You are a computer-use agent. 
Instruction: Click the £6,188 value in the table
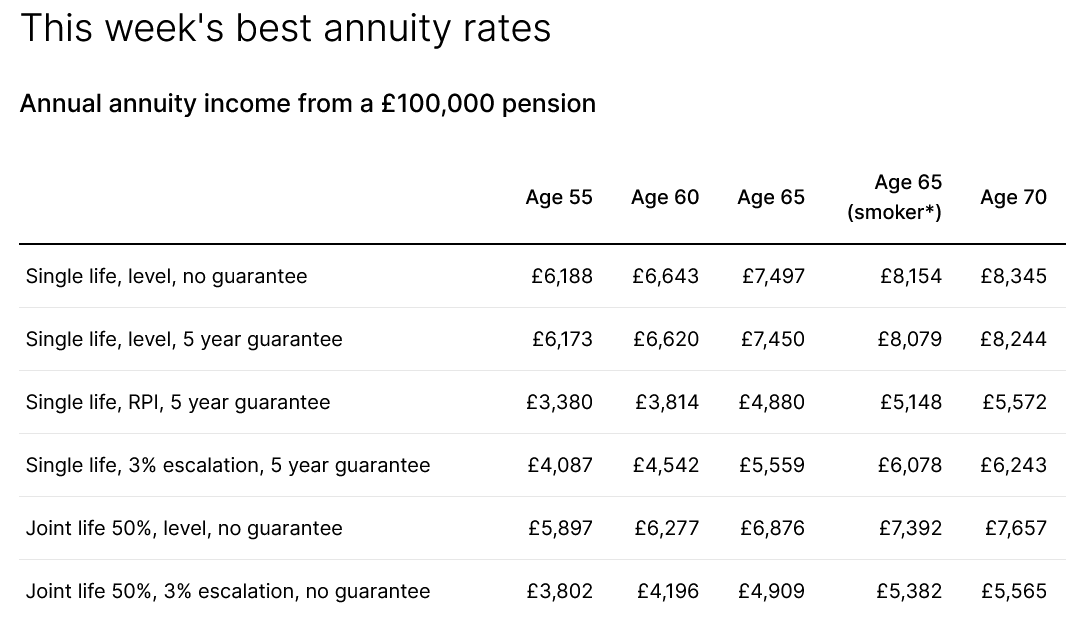coord(562,276)
